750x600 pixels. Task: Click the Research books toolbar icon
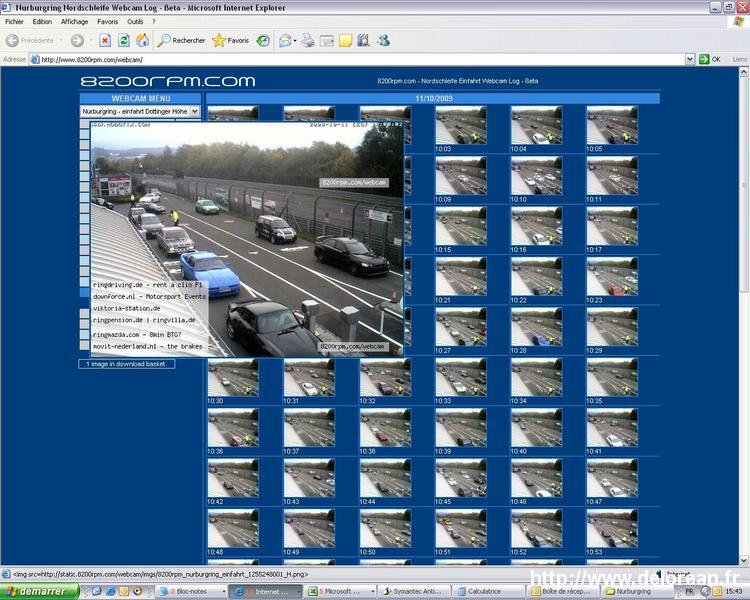pos(364,41)
